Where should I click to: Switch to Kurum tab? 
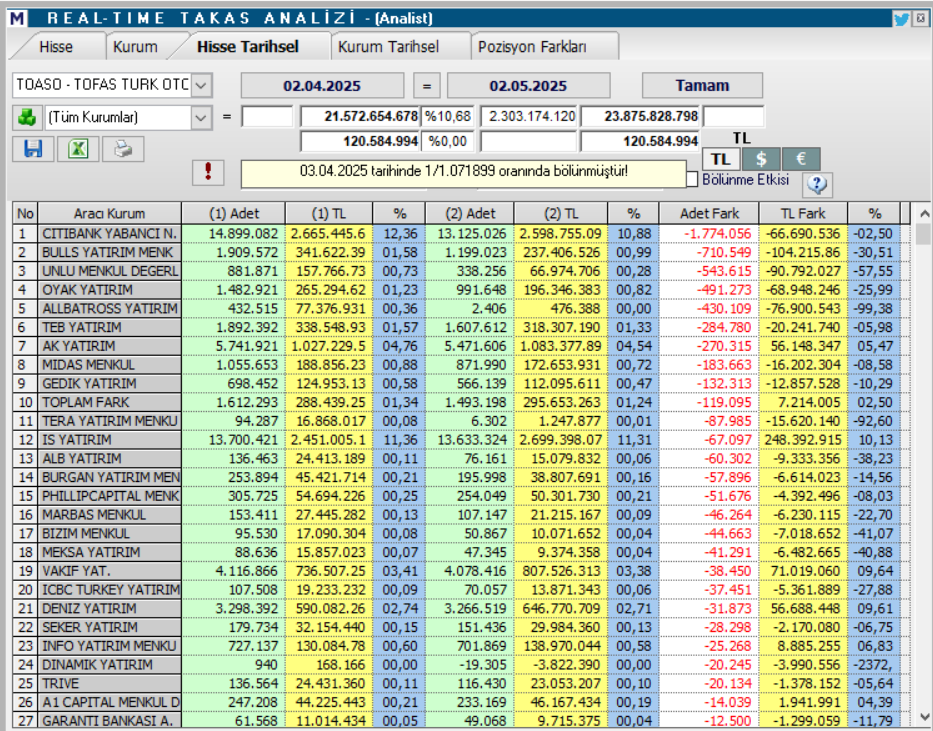pos(135,47)
